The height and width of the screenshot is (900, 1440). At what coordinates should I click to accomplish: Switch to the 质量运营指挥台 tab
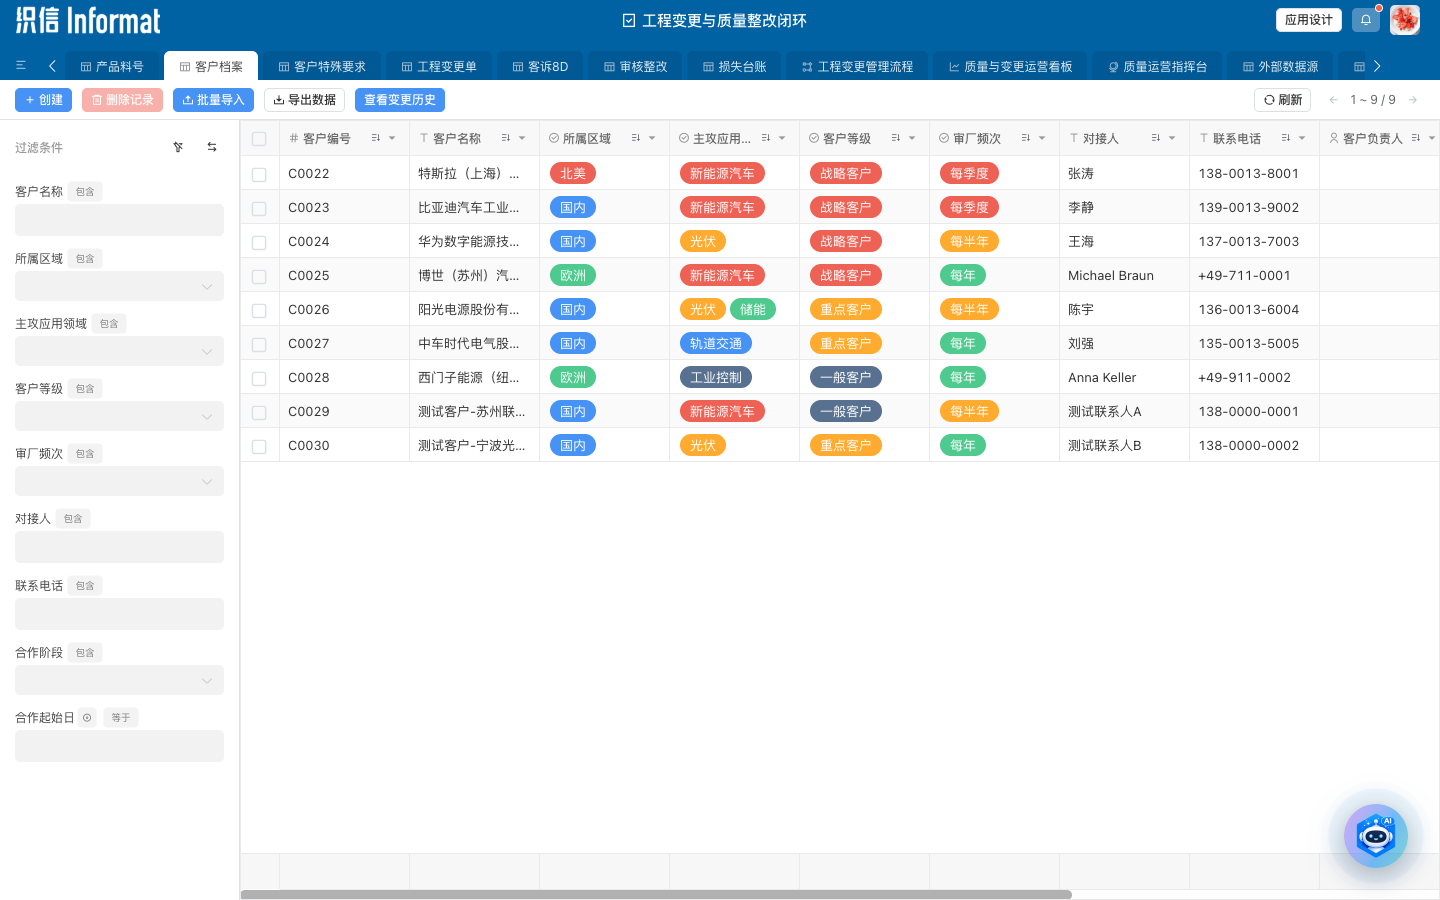pyautogui.click(x=1157, y=66)
